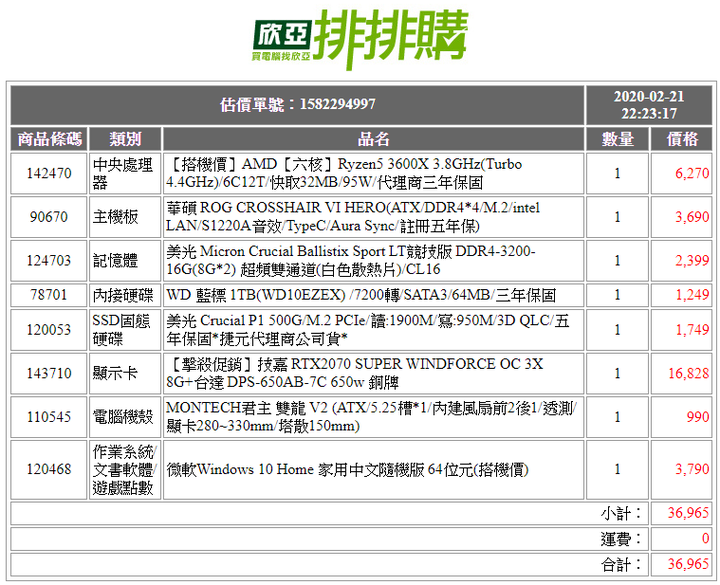Select category 中央處理器
720x585 pixels.
123,174
